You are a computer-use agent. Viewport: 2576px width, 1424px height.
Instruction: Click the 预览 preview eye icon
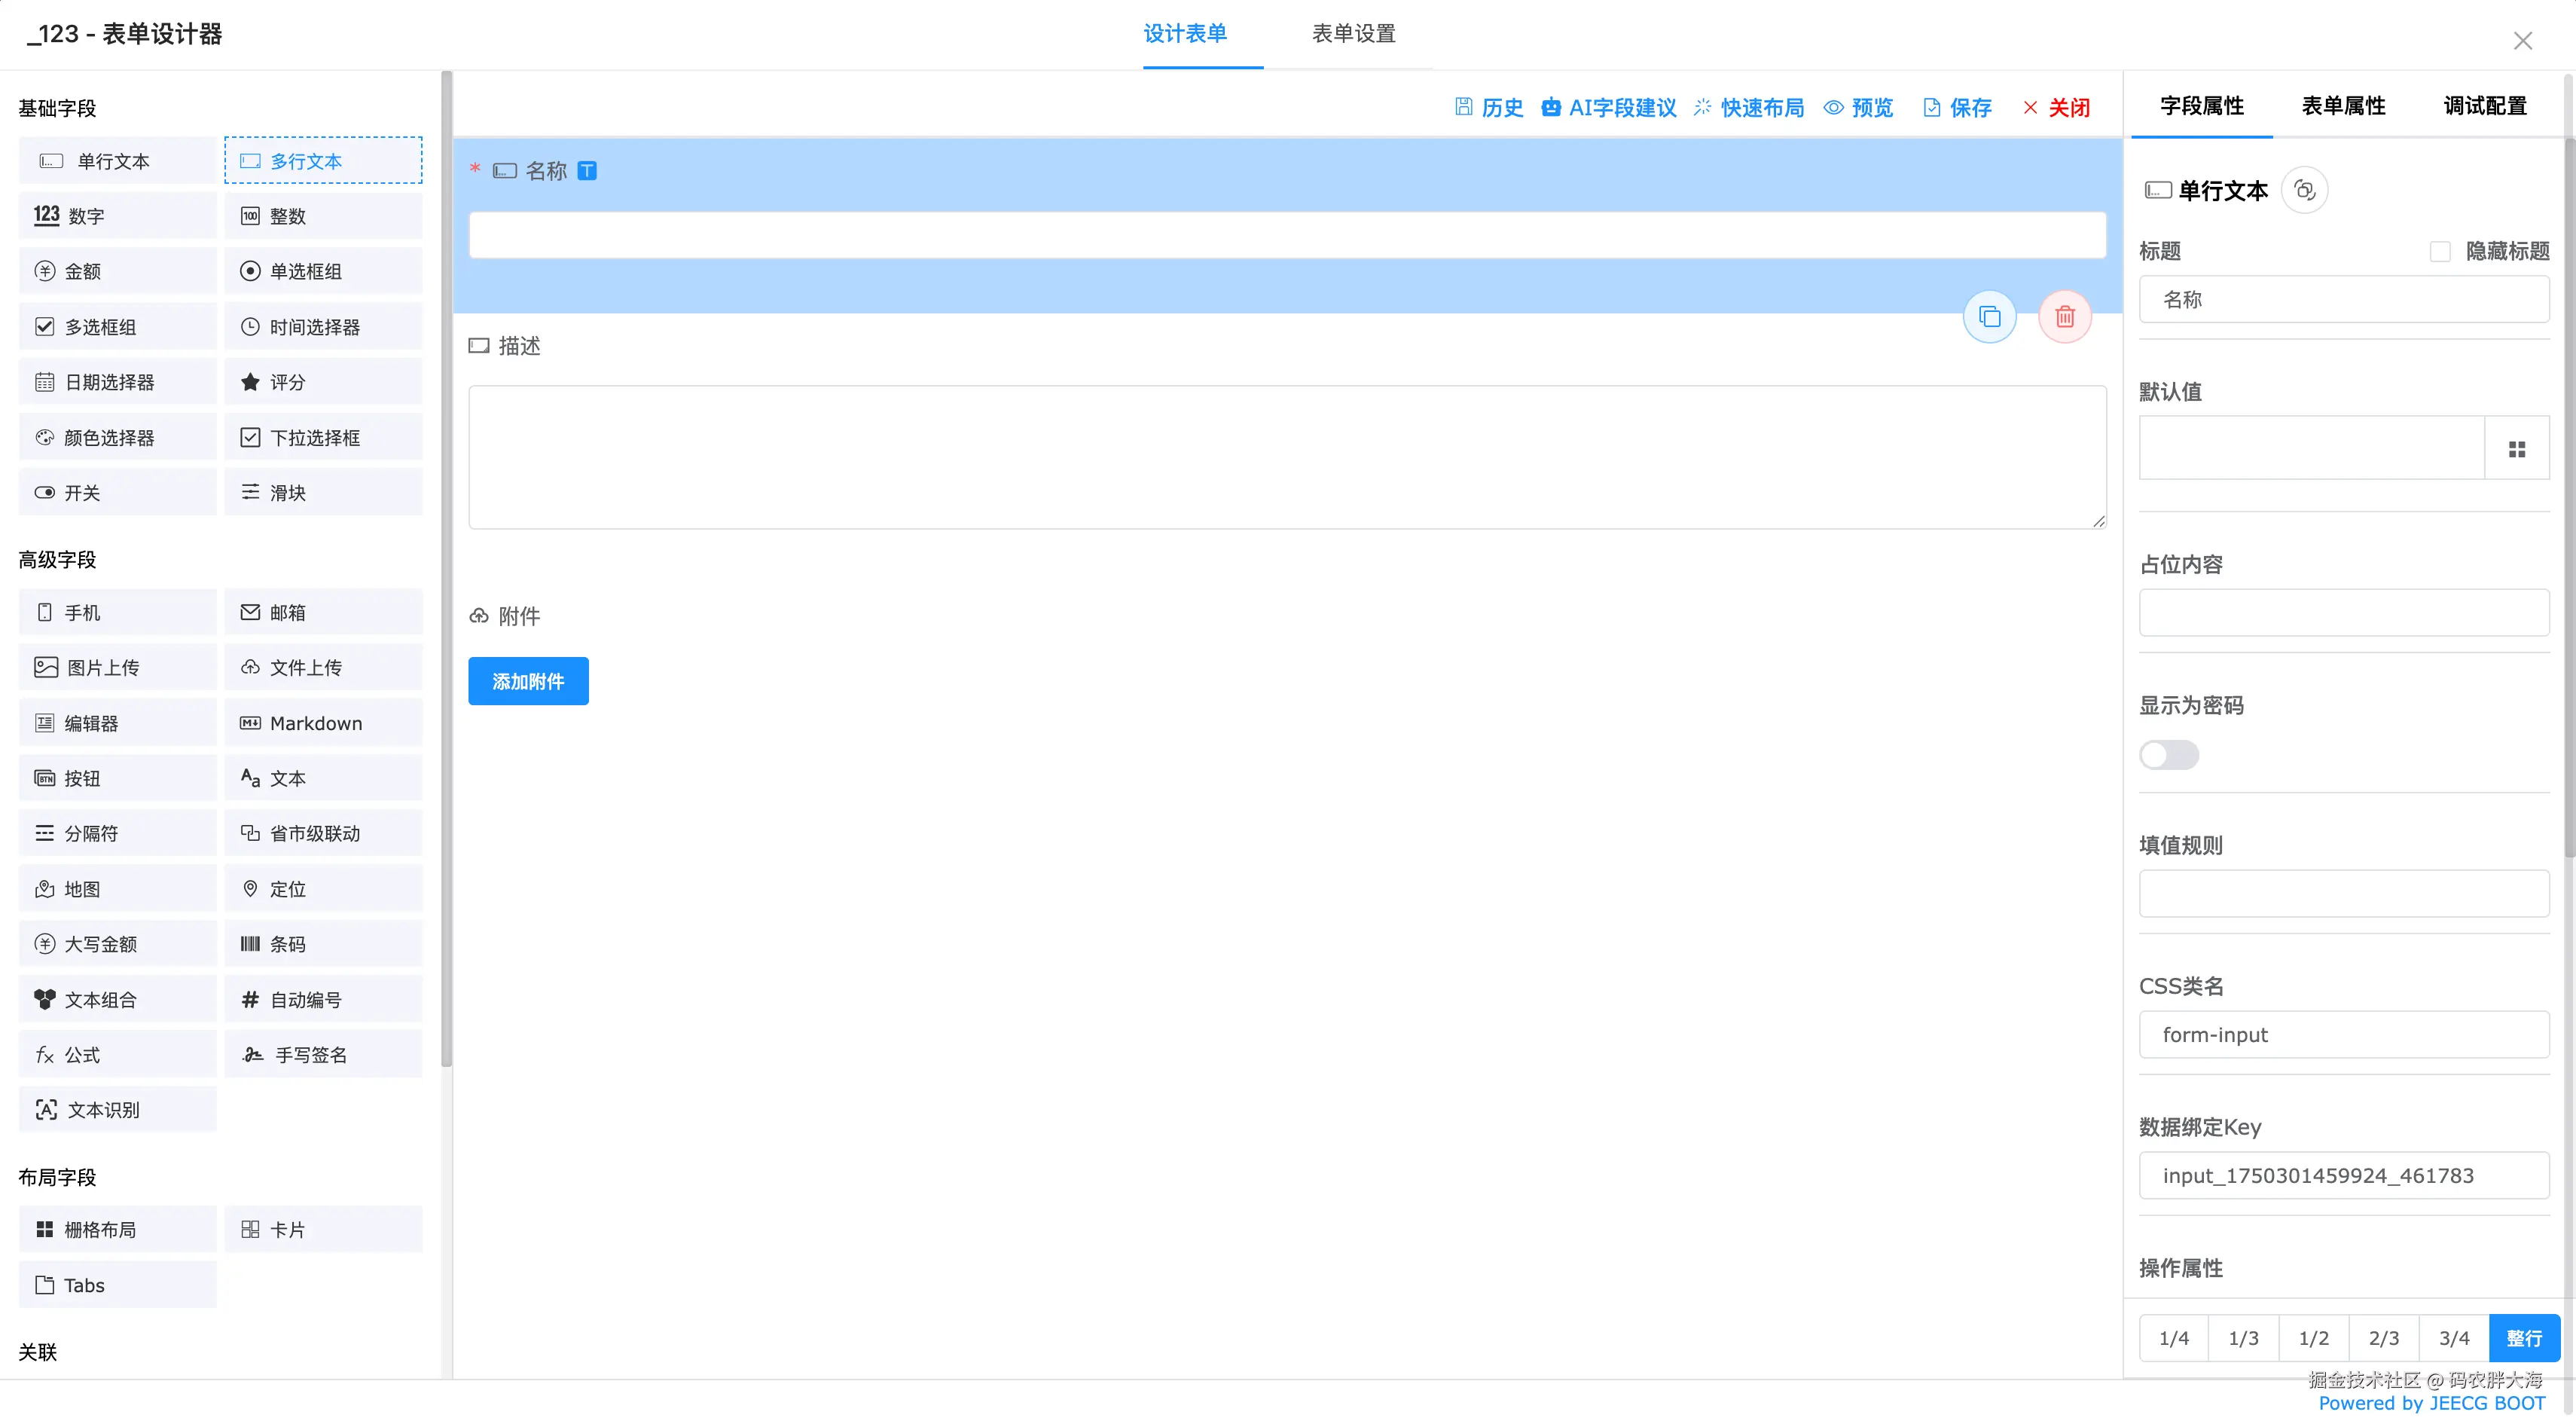point(1833,107)
